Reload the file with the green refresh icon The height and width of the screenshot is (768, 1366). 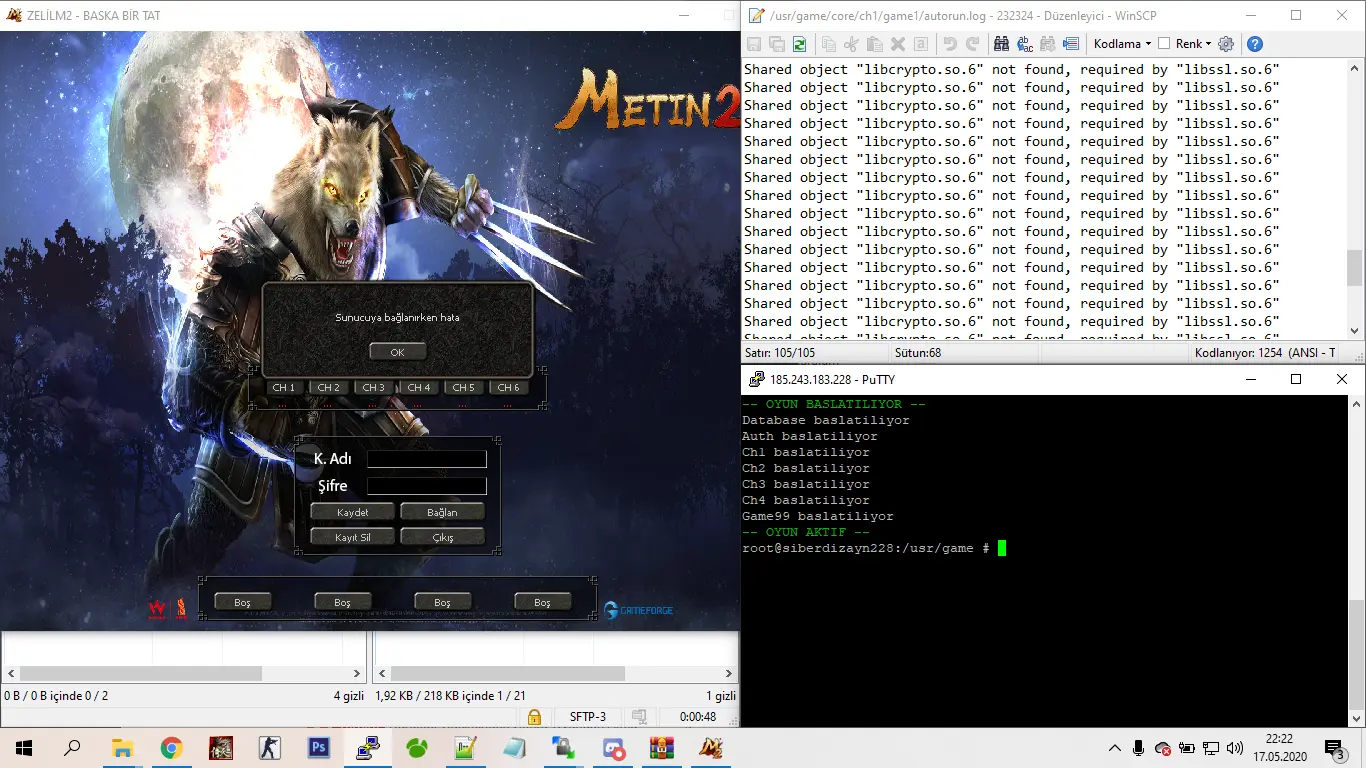click(x=800, y=44)
